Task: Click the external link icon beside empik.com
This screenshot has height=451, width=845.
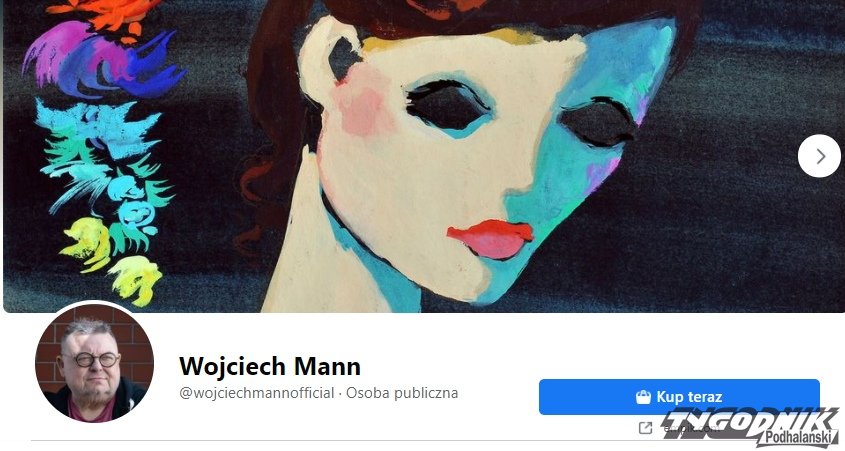Action: [645, 428]
